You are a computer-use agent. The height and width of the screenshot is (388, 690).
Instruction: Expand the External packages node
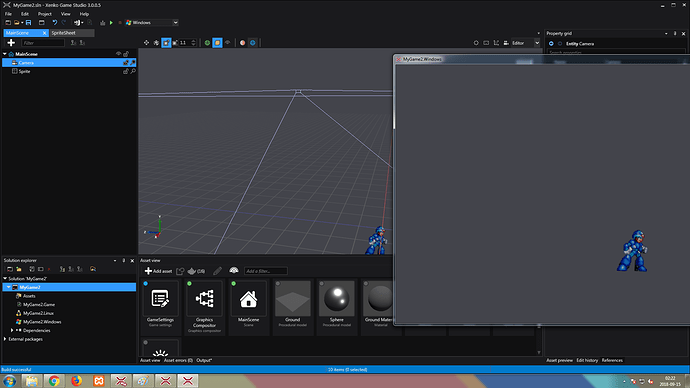[5, 339]
